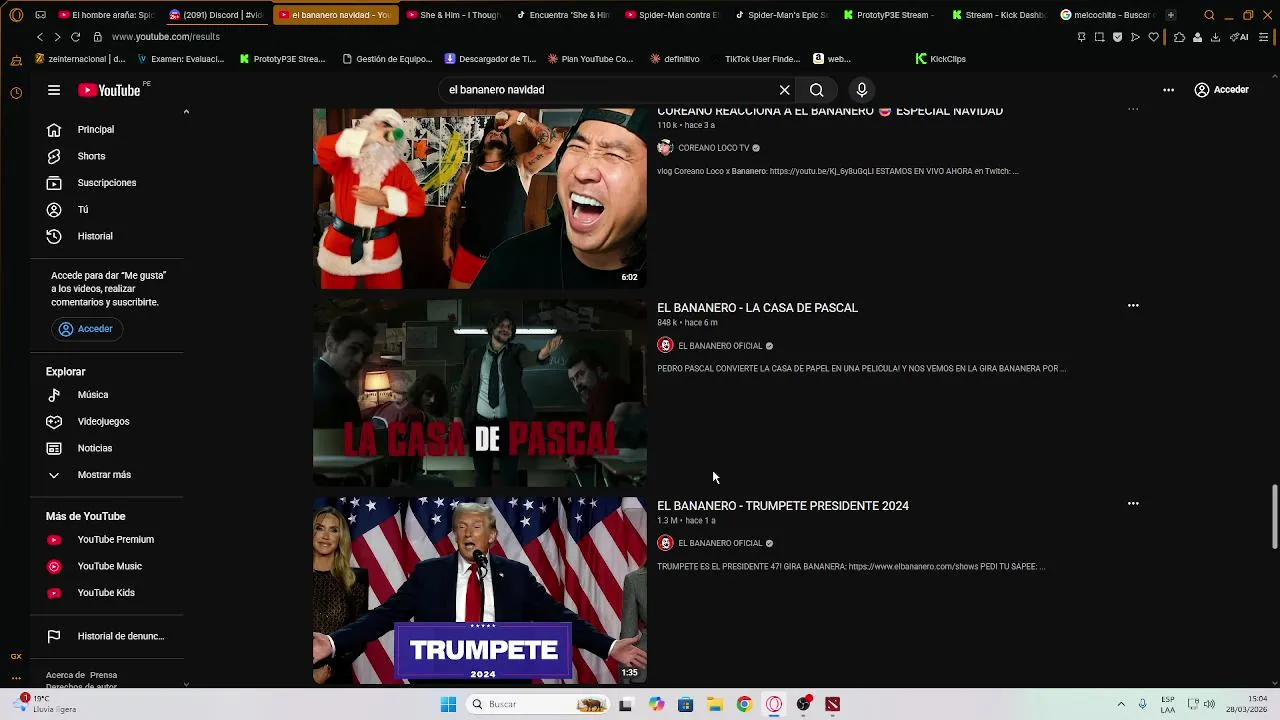
Task: Open Windows Start menu
Action: click(x=448, y=704)
